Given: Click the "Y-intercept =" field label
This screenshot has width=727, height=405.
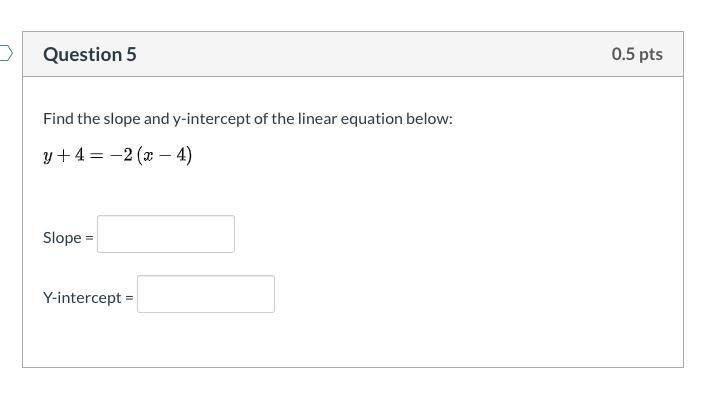Looking at the screenshot, I should (88, 298).
